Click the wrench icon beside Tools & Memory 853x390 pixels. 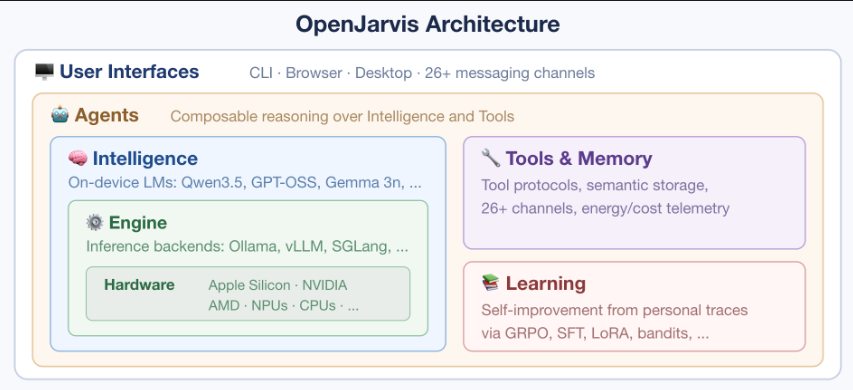[x=491, y=158]
